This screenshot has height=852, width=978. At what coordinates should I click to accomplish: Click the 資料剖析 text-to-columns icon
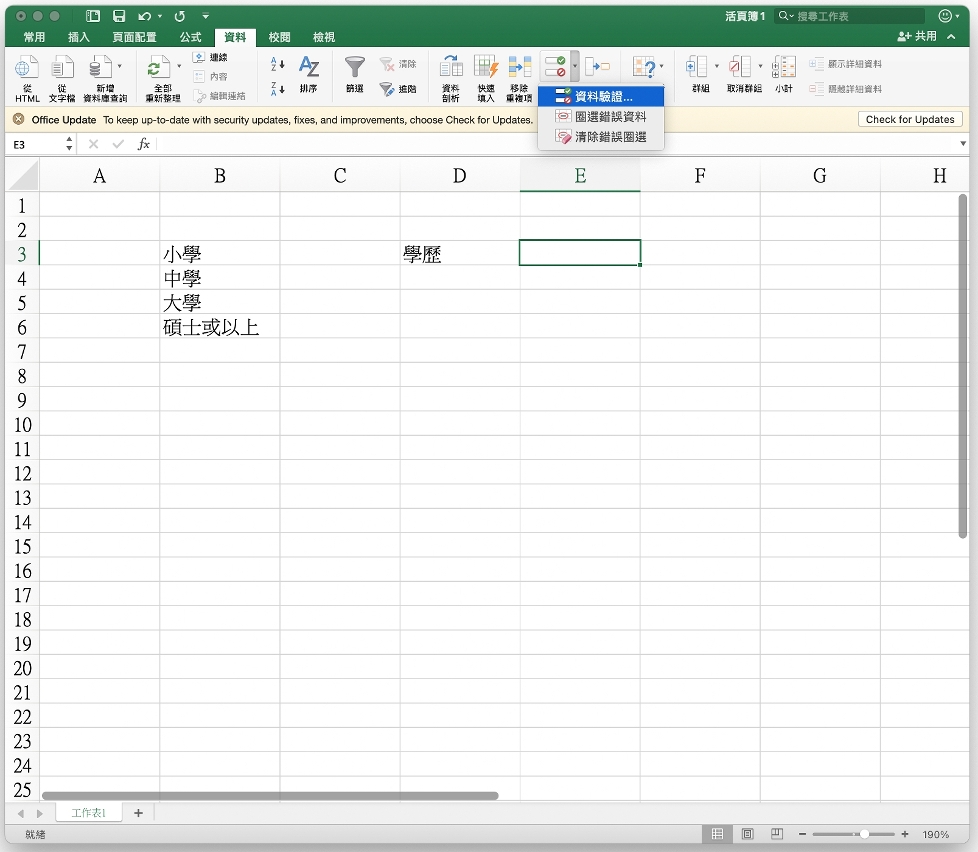coord(451,69)
